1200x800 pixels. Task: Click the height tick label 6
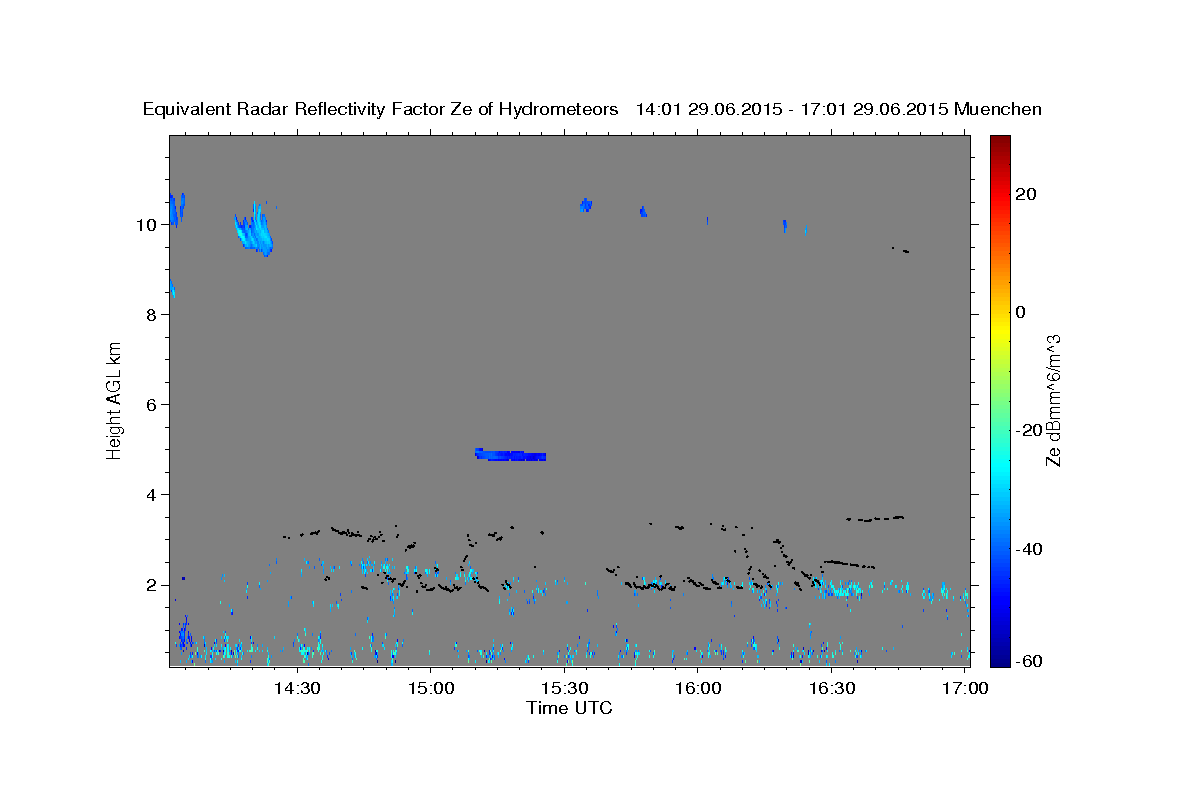click(x=151, y=405)
